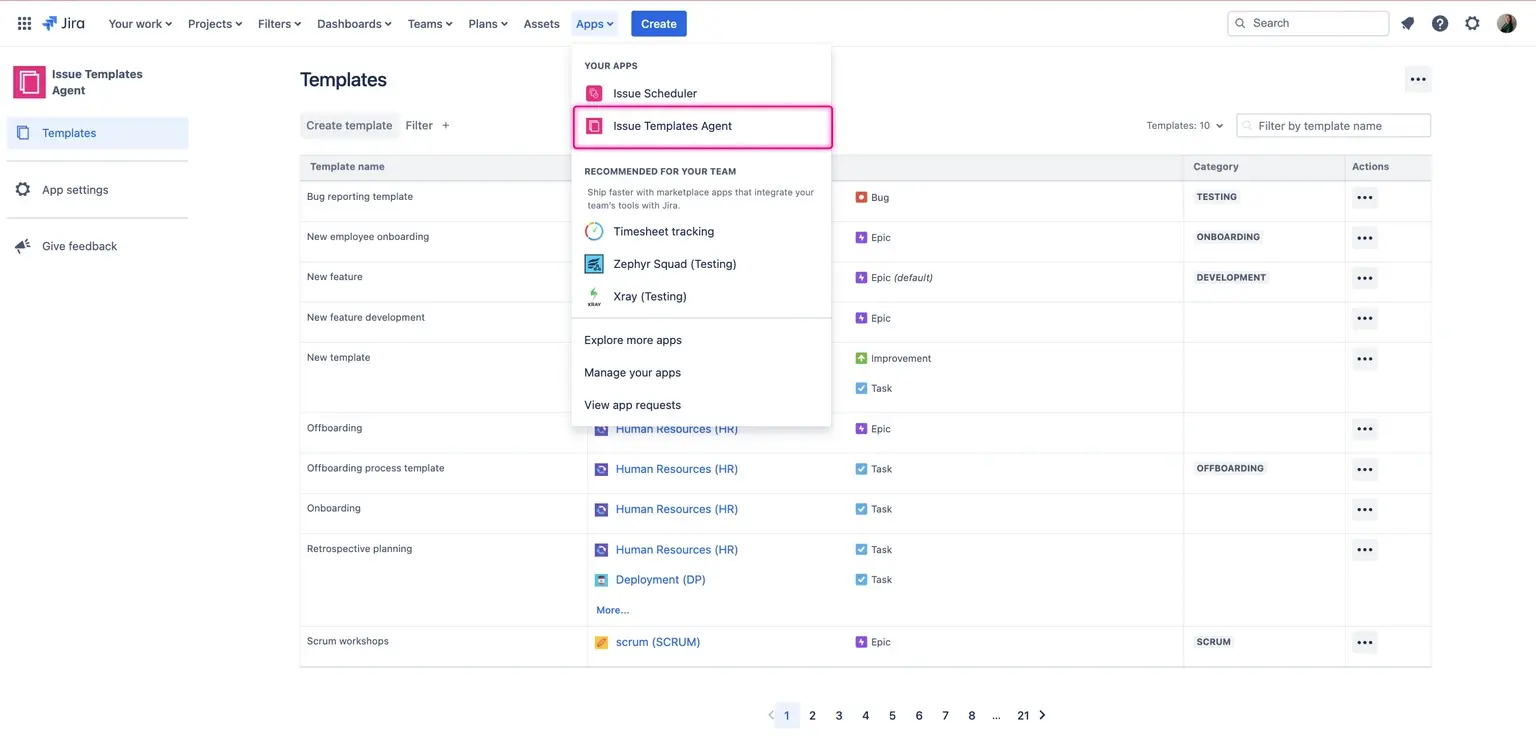The width and height of the screenshot is (1536, 749).
Task: Click the Jira logo
Action: click(63, 23)
